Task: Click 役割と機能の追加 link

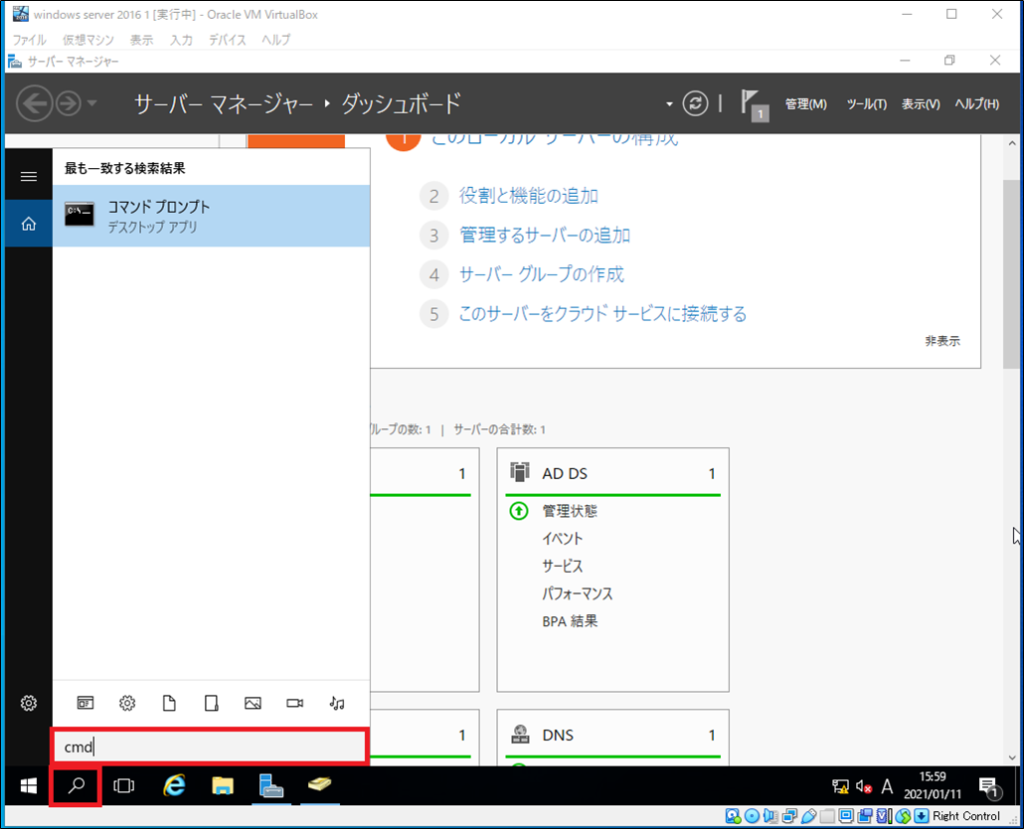Action: [x=528, y=196]
